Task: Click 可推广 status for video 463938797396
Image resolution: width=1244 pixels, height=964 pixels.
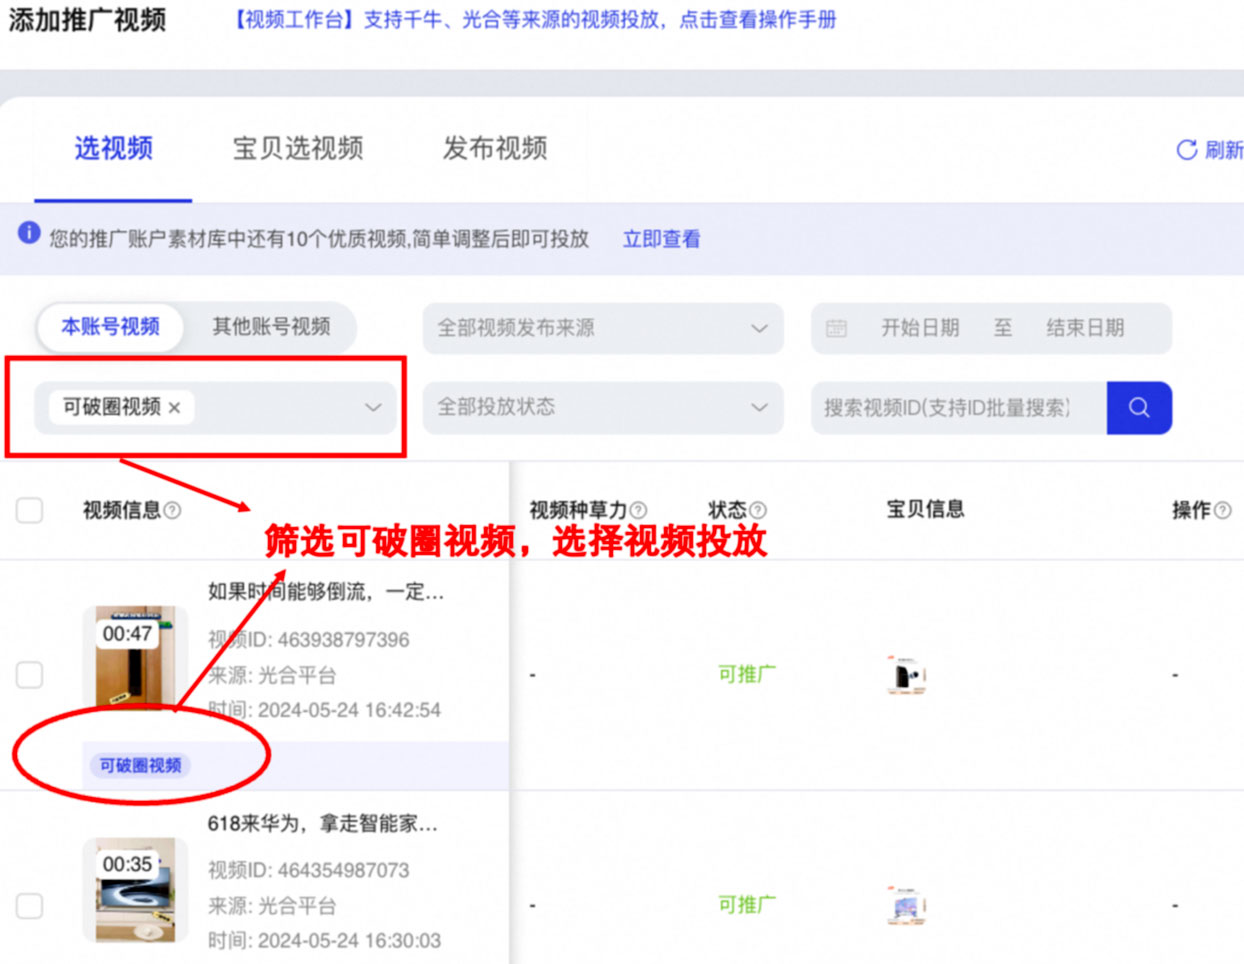Action: click(747, 675)
